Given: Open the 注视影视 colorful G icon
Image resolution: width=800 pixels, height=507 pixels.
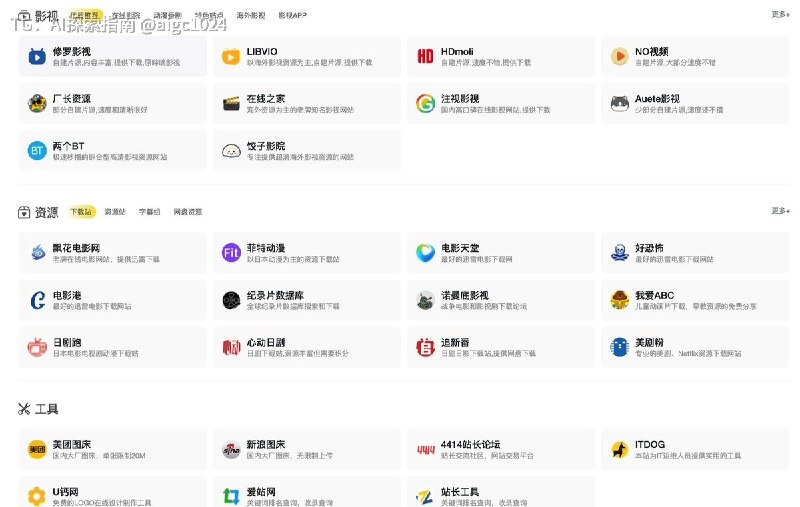Looking at the screenshot, I should [x=426, y=104].
